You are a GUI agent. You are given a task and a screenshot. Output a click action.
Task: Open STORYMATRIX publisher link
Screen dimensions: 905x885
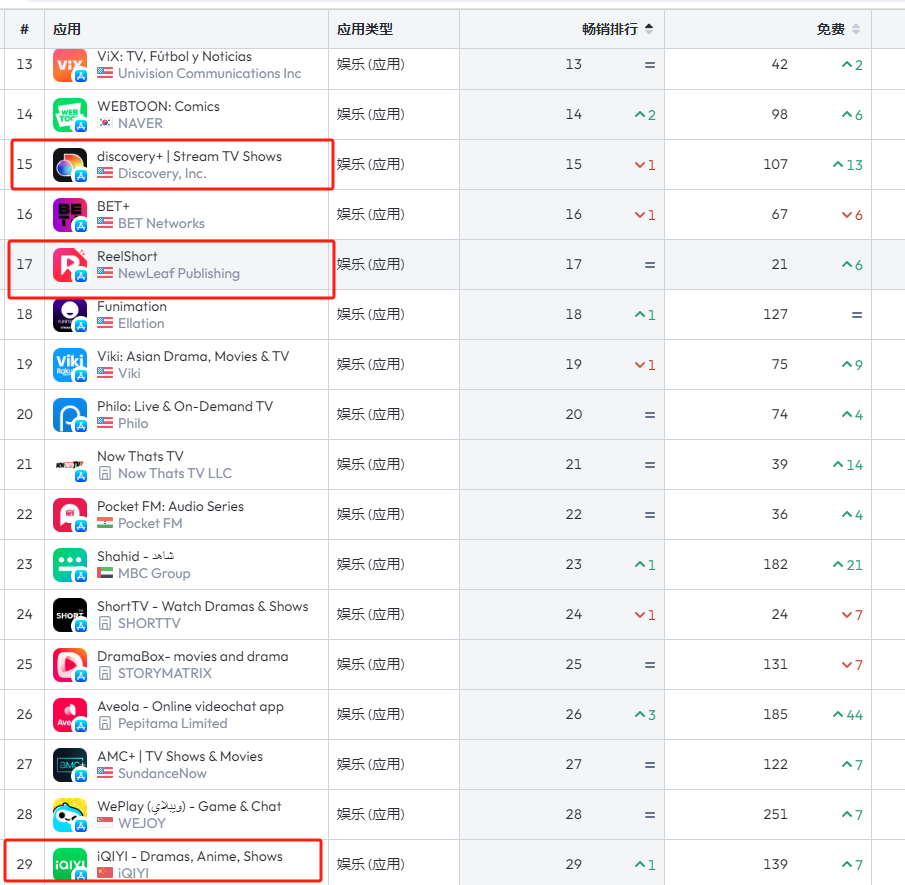click(x=165, y=673)
